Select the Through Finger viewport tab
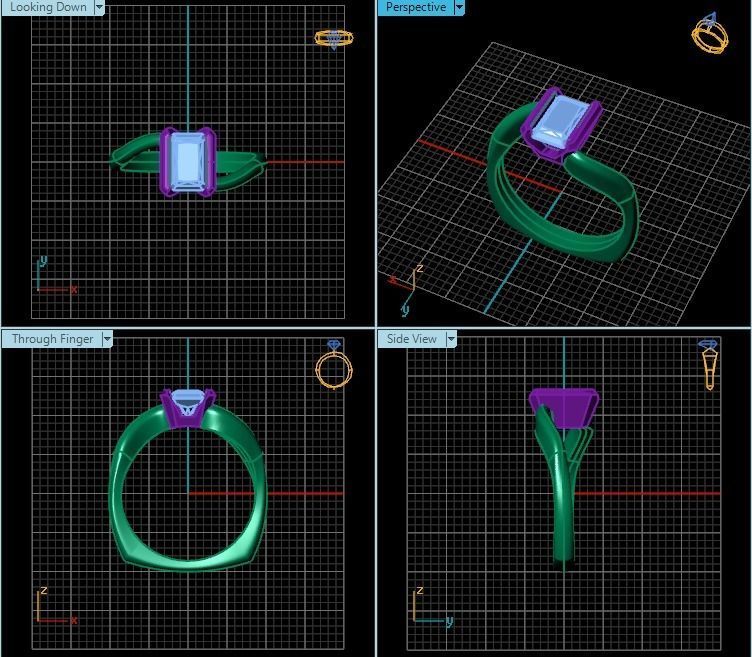 click(52, 339)
